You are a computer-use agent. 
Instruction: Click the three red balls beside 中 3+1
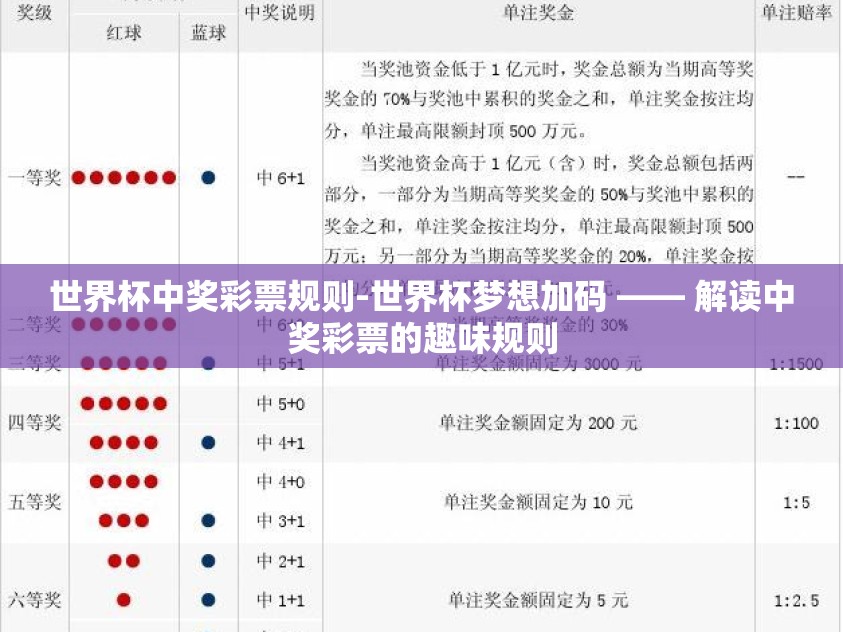[x=124, y=520]
